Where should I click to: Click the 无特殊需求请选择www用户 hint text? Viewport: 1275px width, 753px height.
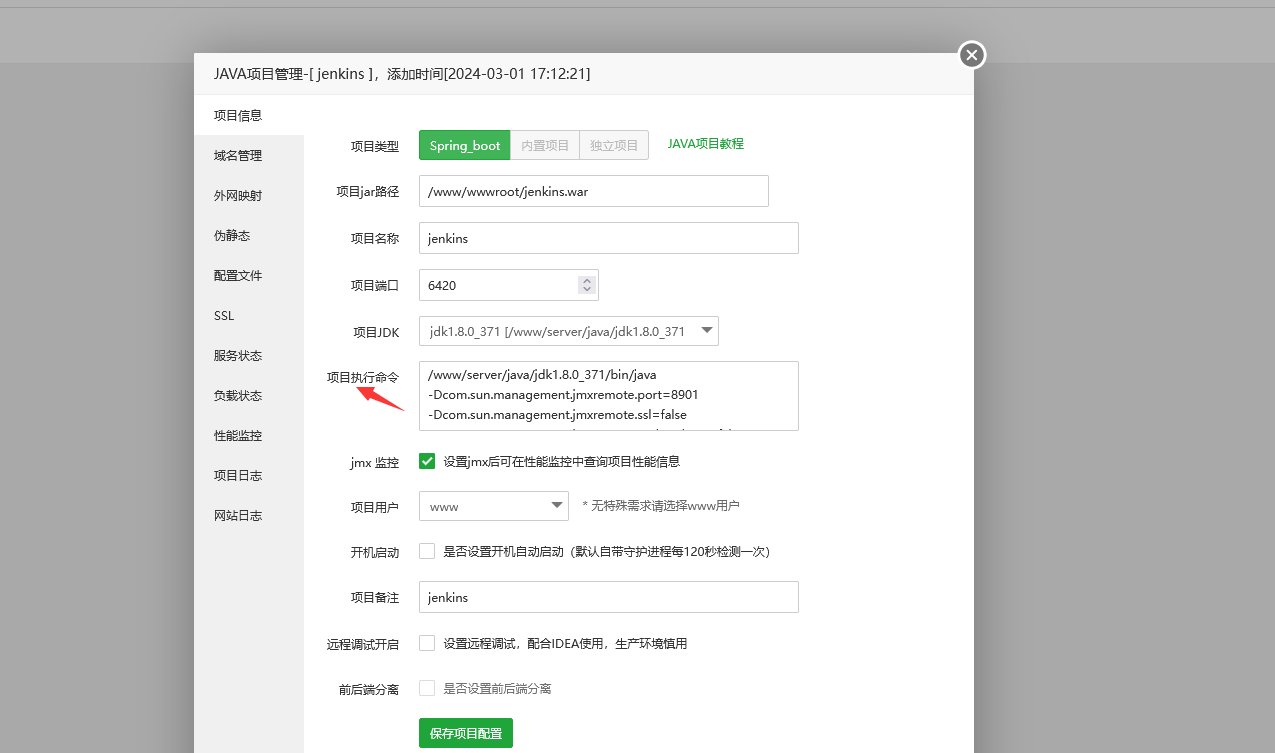pyautogui.click(x=661, y=506)
